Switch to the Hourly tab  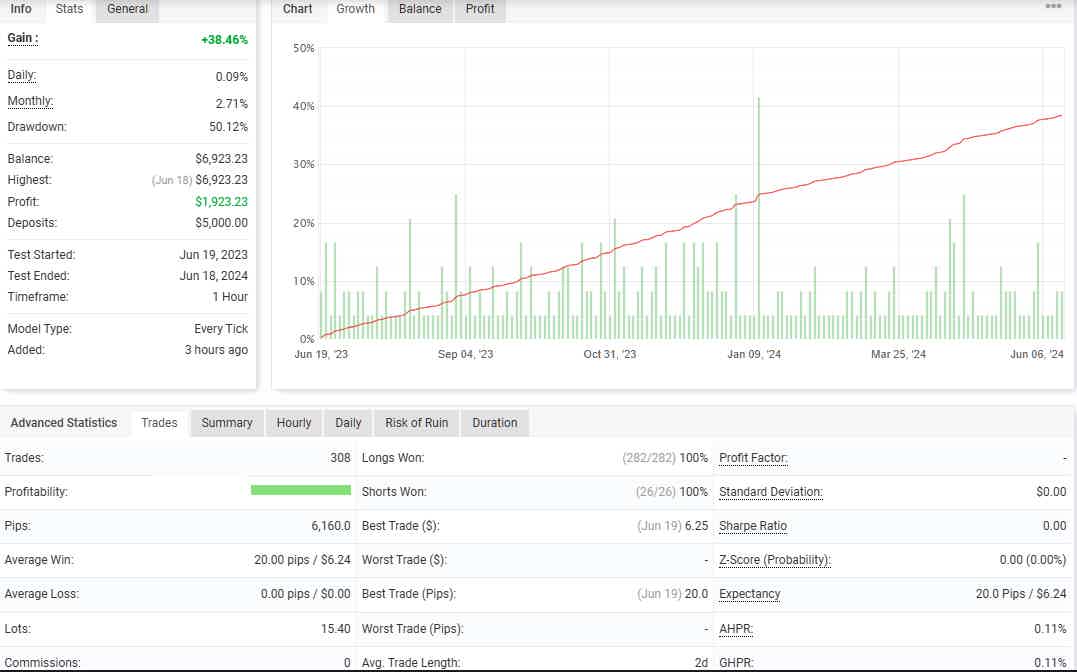(x=294, y=423)
